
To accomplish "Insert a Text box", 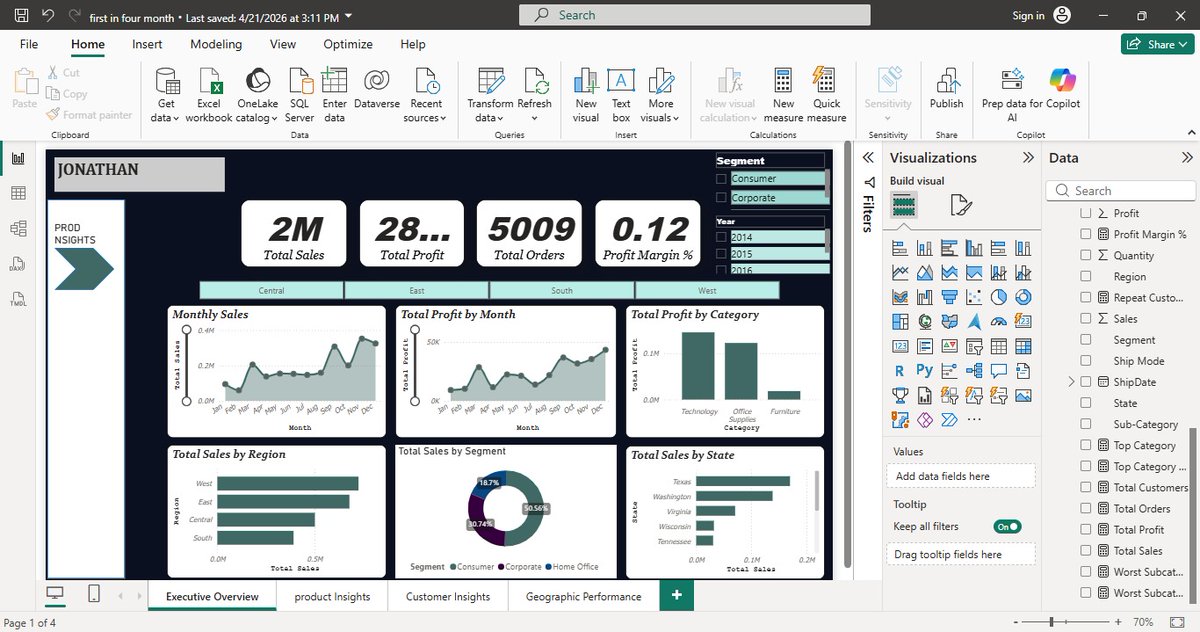I will (621, 96).
